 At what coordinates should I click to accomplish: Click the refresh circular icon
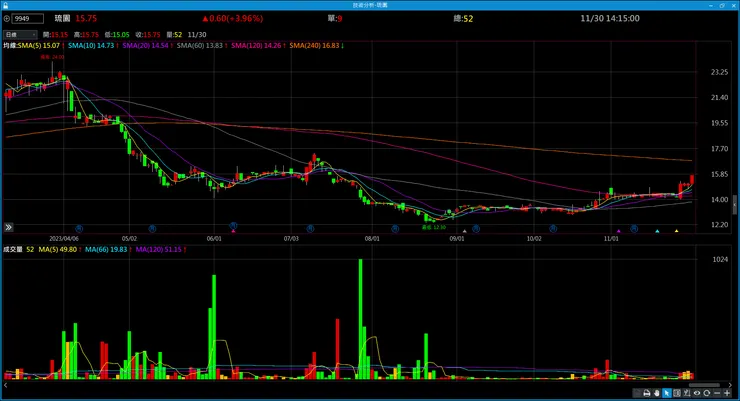706,393
